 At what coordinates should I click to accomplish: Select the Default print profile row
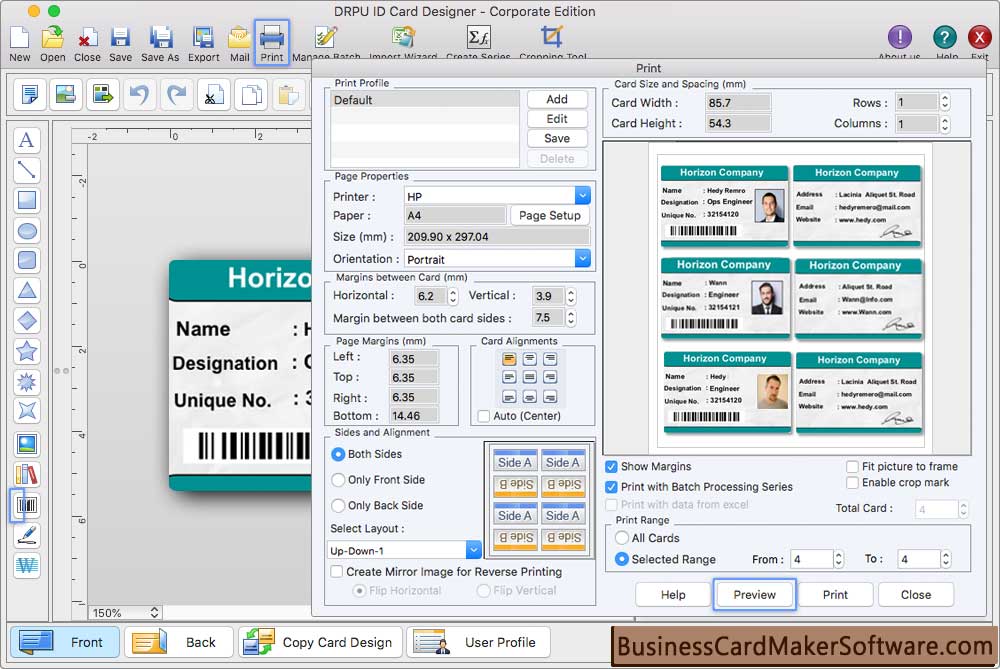[425, 99]
